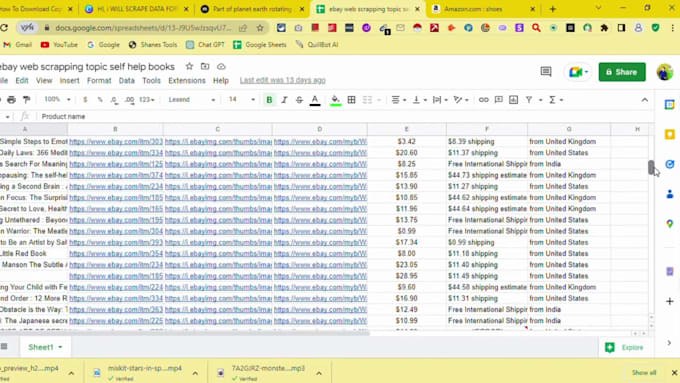Open comment history icon
This screenshot has height=383, width=680.
[546, 72]
